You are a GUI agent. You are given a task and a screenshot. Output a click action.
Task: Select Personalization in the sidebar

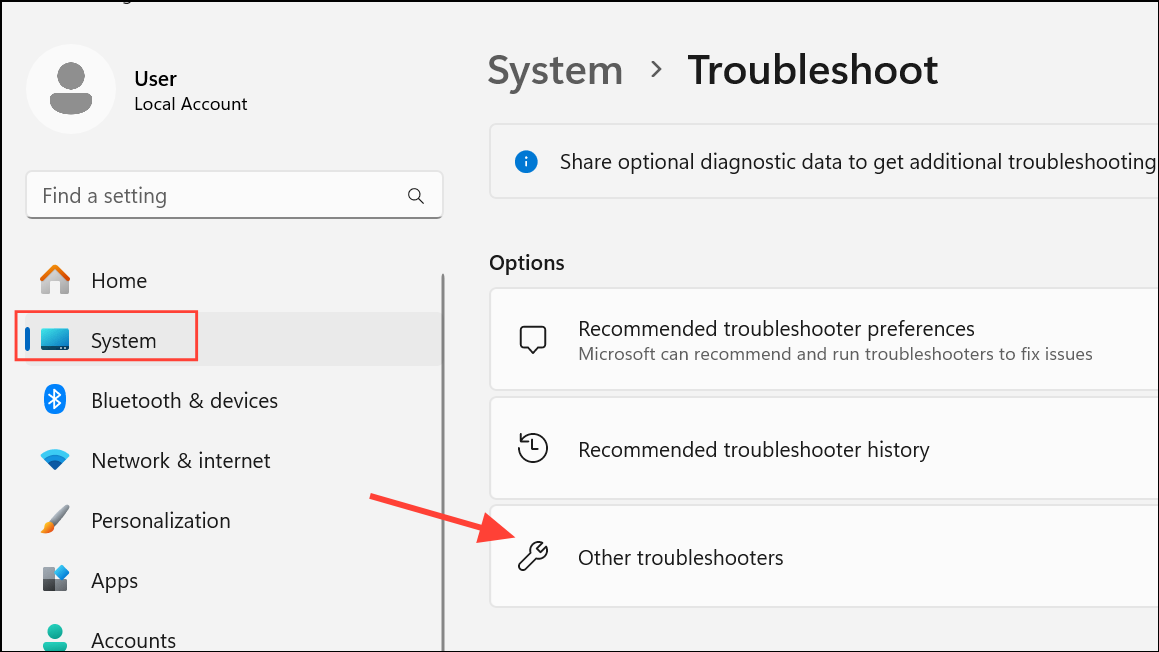coord(160,520)
